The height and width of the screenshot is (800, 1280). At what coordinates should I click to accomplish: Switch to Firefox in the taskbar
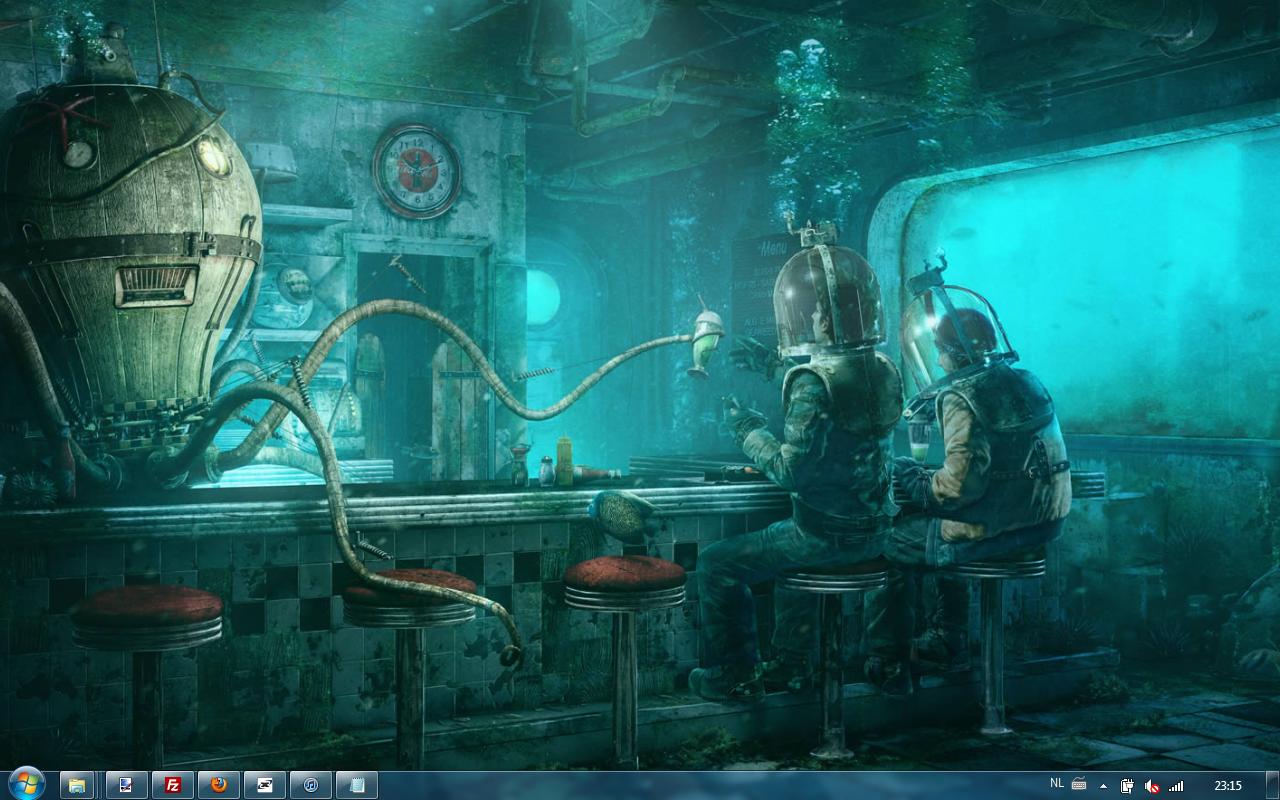[x=219, y=785]
